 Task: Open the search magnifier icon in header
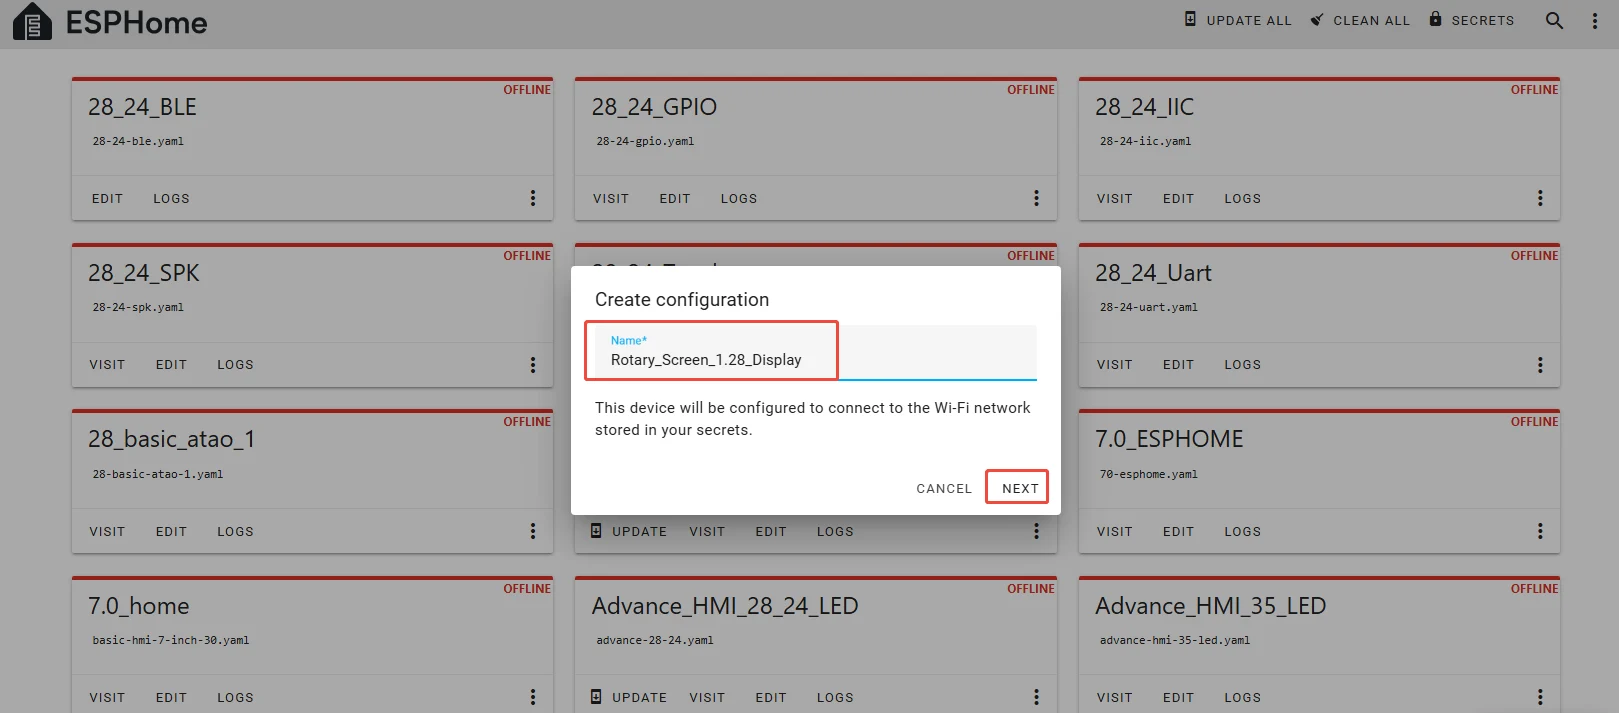pos(1554,20)
